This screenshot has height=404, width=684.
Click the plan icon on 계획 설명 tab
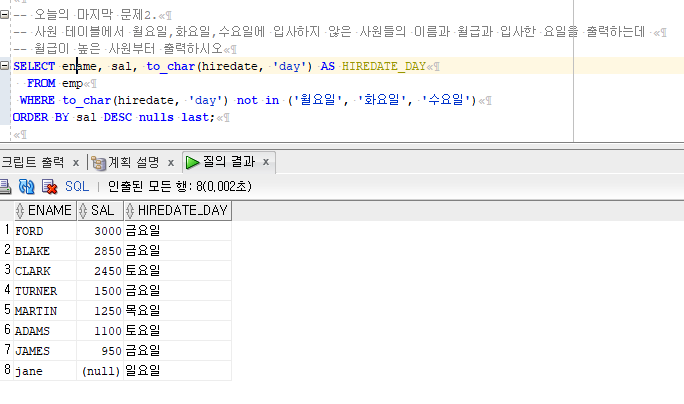pos(99,163)
